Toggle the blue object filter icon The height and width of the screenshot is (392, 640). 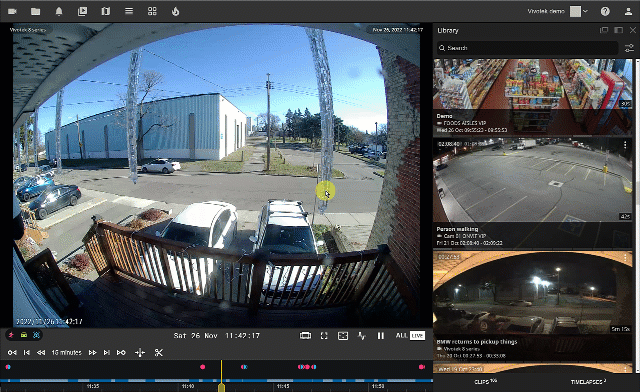pos(36,335)
